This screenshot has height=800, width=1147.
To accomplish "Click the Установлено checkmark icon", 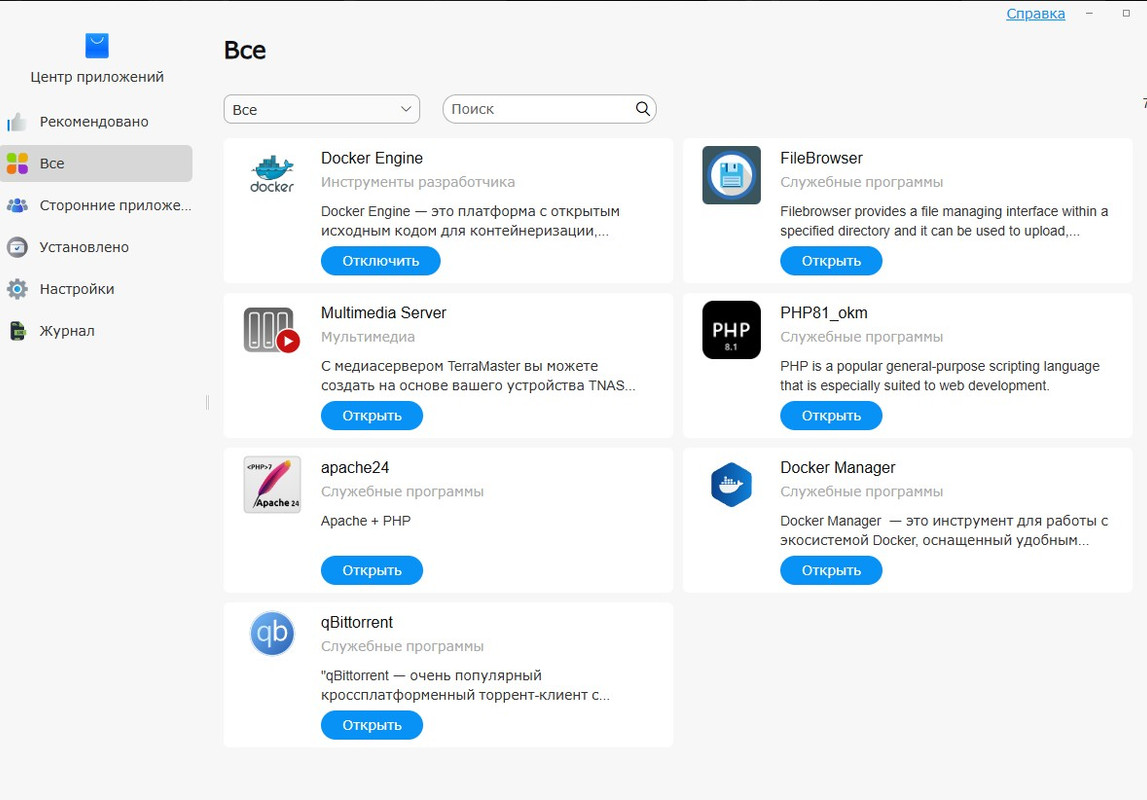I will tap(17, 247).
